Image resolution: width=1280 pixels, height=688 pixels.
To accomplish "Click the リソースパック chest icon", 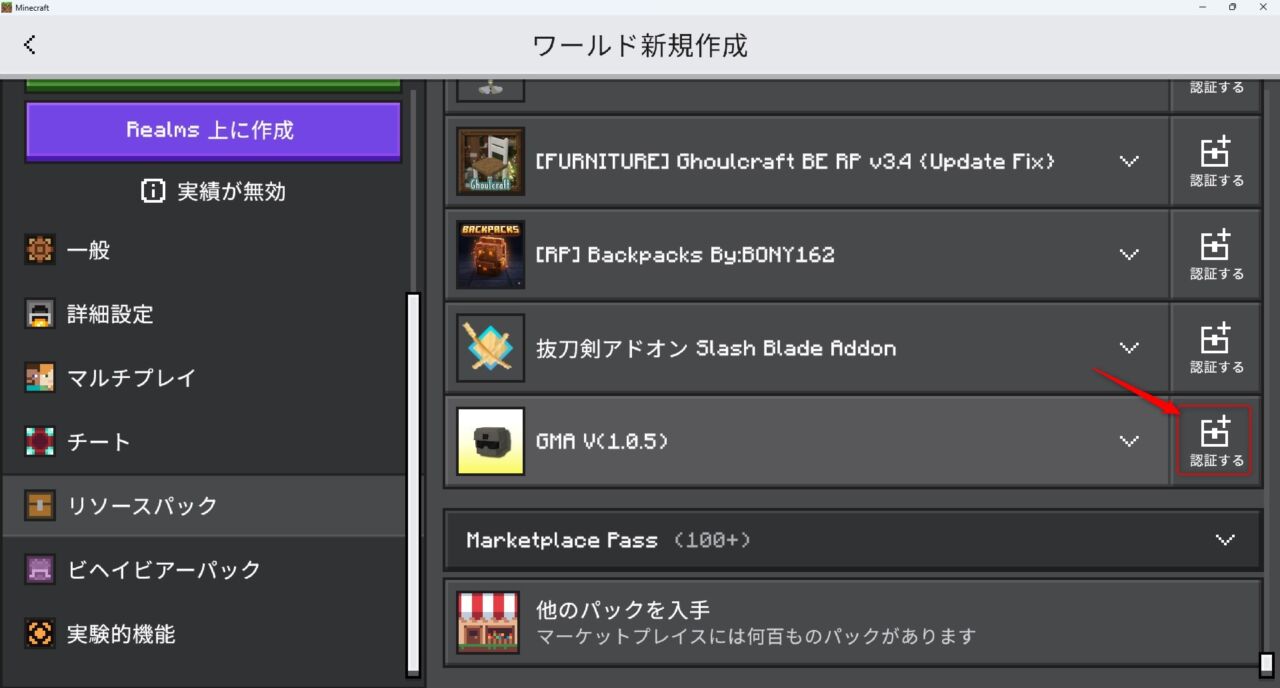I will click(x=39, y=506).
